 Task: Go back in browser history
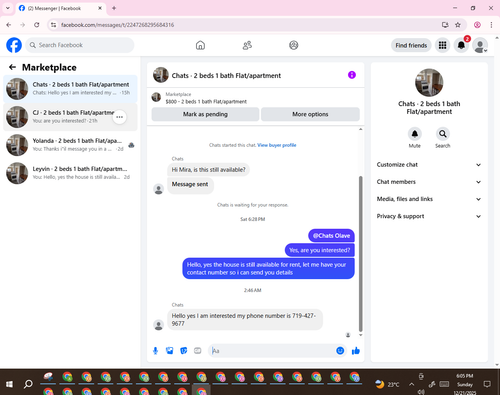9,25
